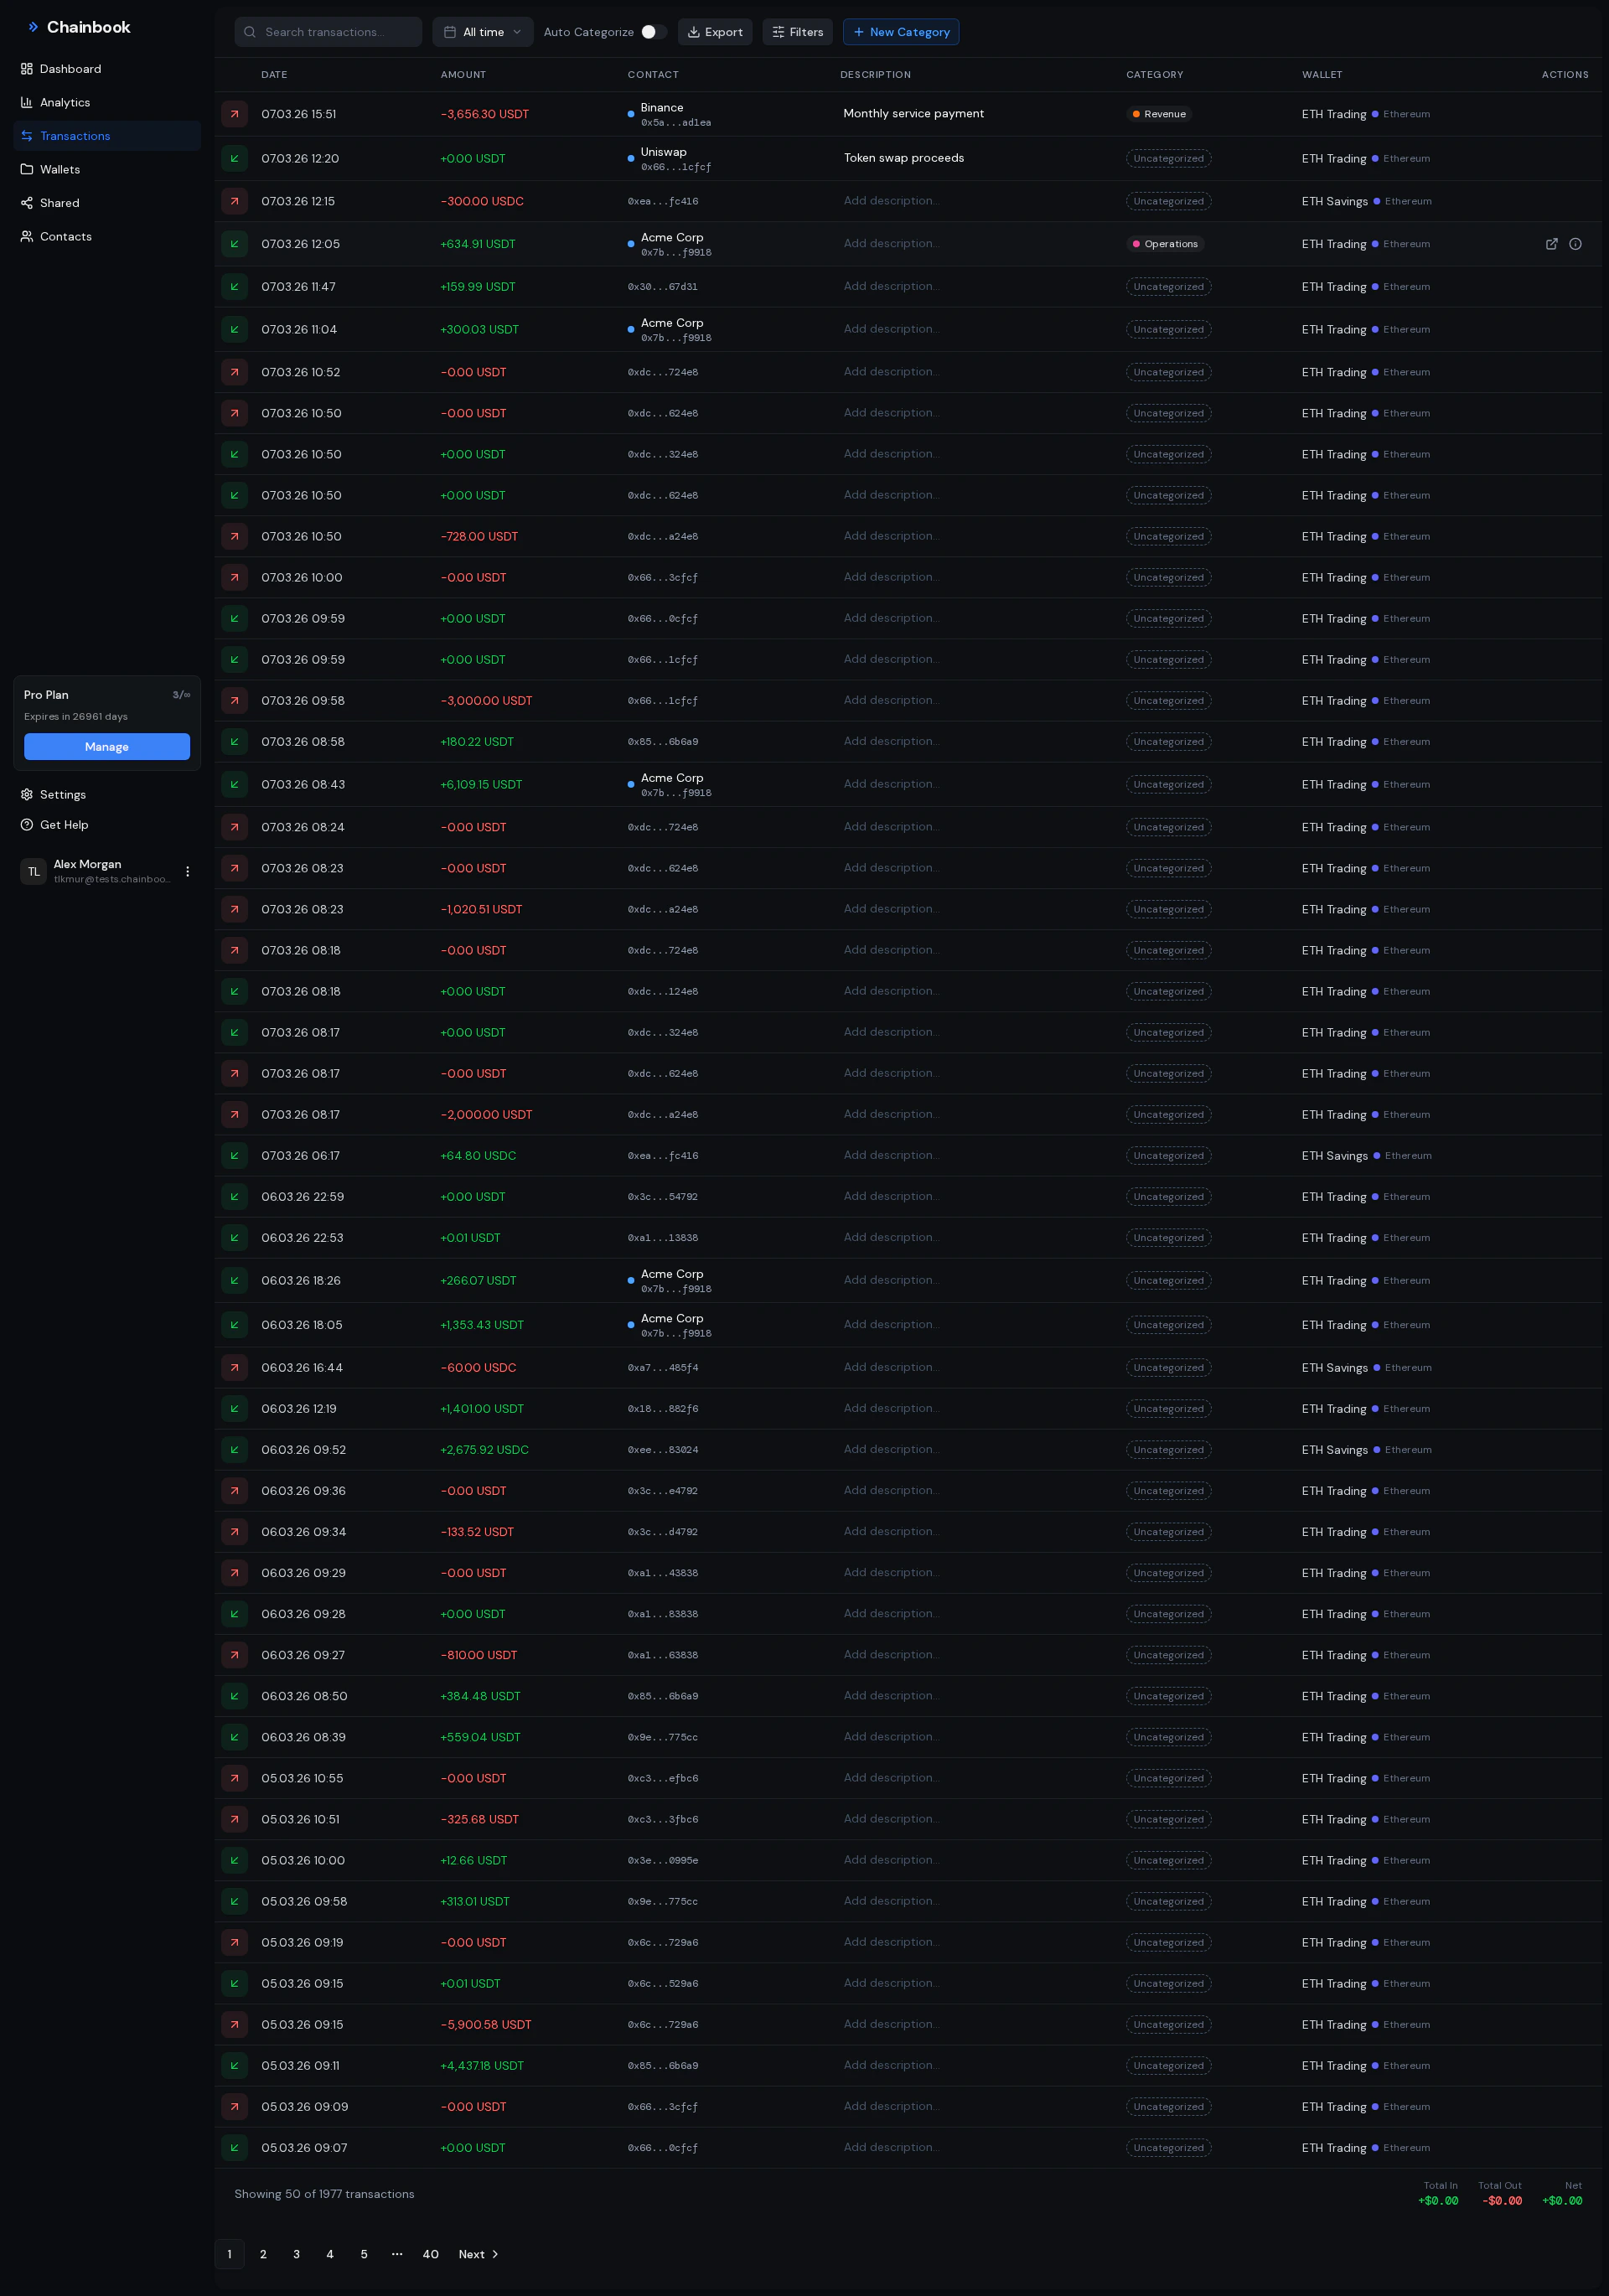This screenshot has width=1609, height=2296.
Task: Open the Contacts section
Action: [x=65, y=236]
